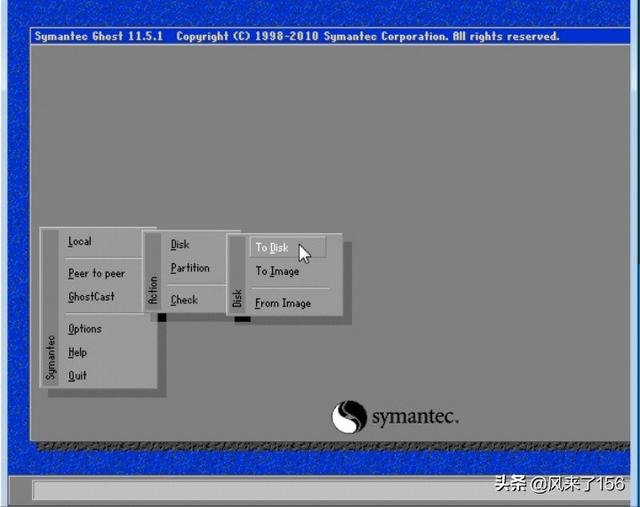Choose Disk in the Action submenu

click(180, 244)
